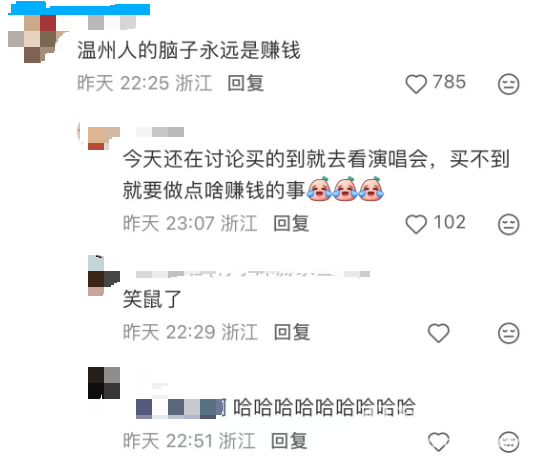Image resolution: width=537 pixels, height=462 pixels.
Task: Open avatar of the 笑鼠了 commenter
Action: [104, 275]
